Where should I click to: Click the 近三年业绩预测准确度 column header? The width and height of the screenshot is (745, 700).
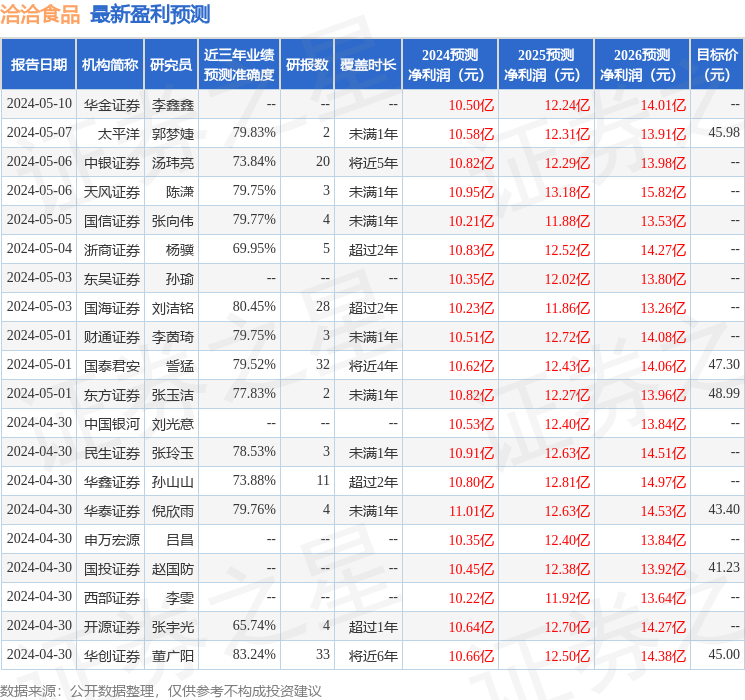(239, 64)
